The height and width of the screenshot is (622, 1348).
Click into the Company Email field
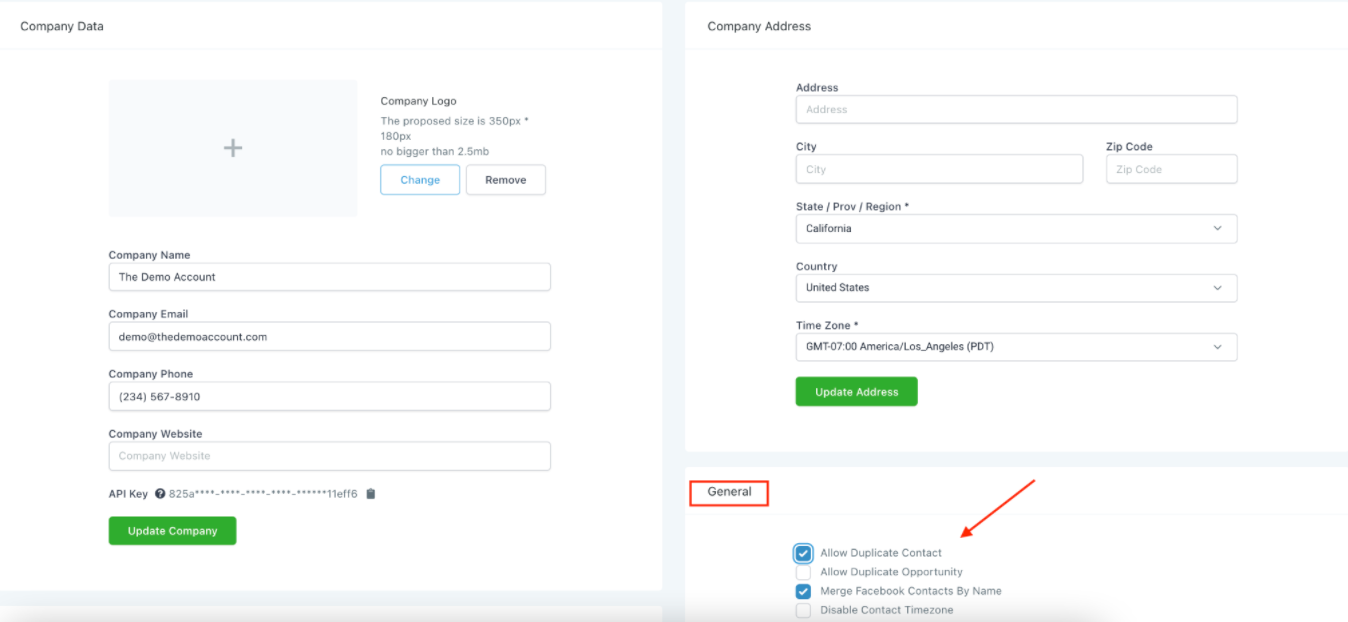pyautogui.click(x=329, y=337)
